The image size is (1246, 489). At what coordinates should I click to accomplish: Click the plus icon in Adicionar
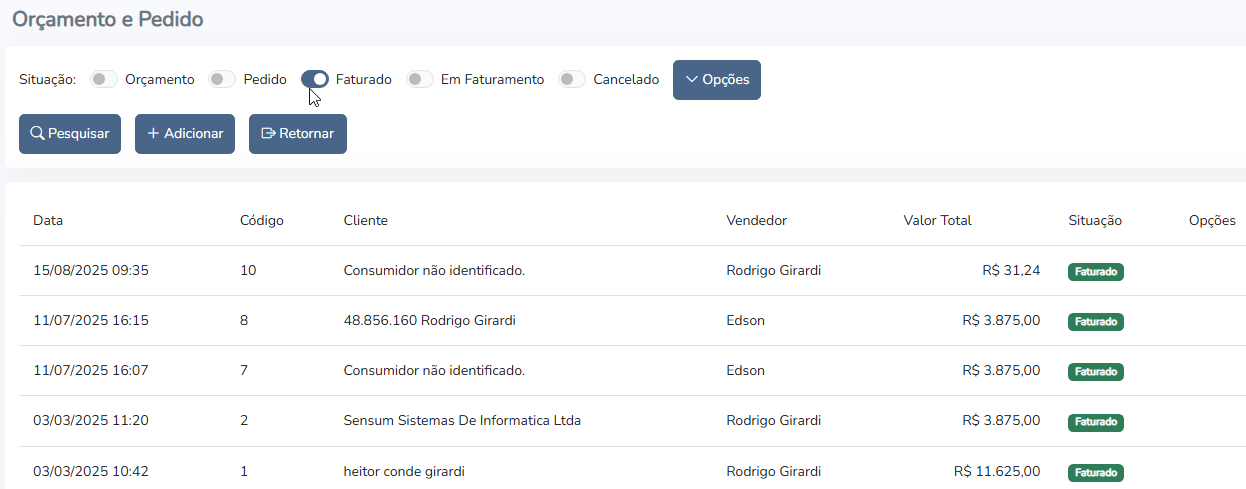pos(153,134)
